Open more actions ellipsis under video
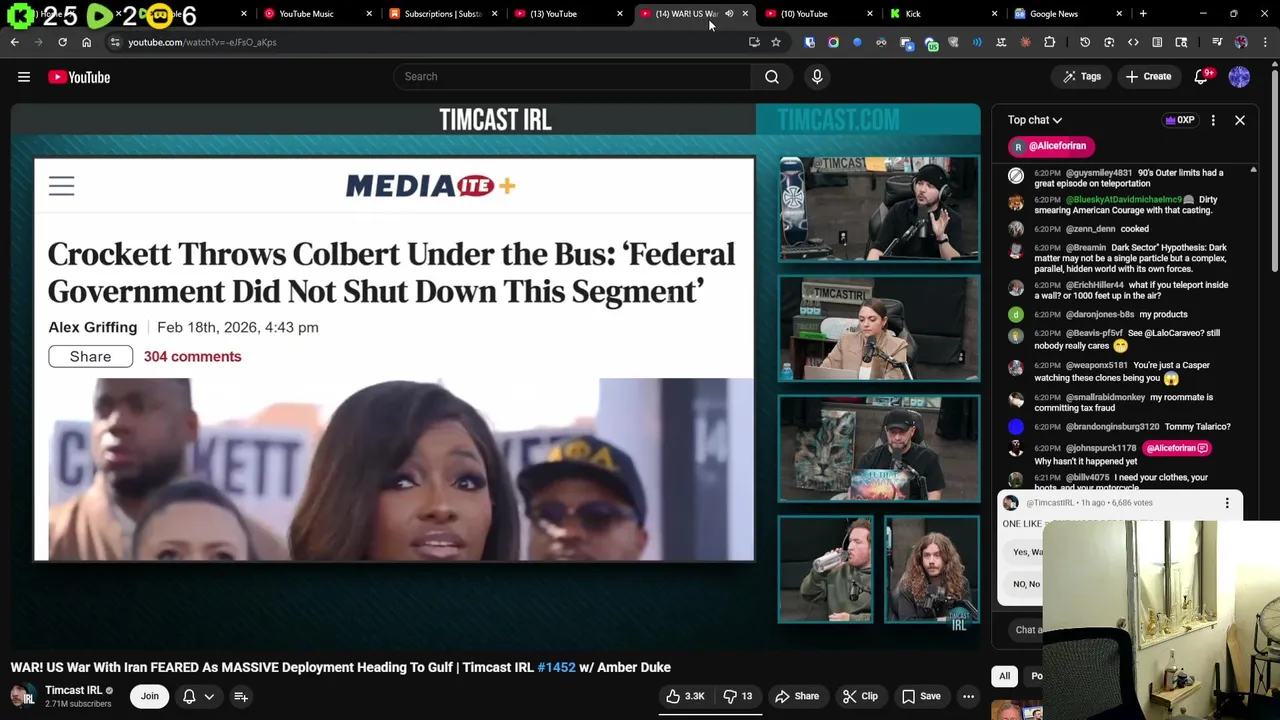Viewport: 1280px width, 720px height. pyautogui.click(x=968, y=696)
